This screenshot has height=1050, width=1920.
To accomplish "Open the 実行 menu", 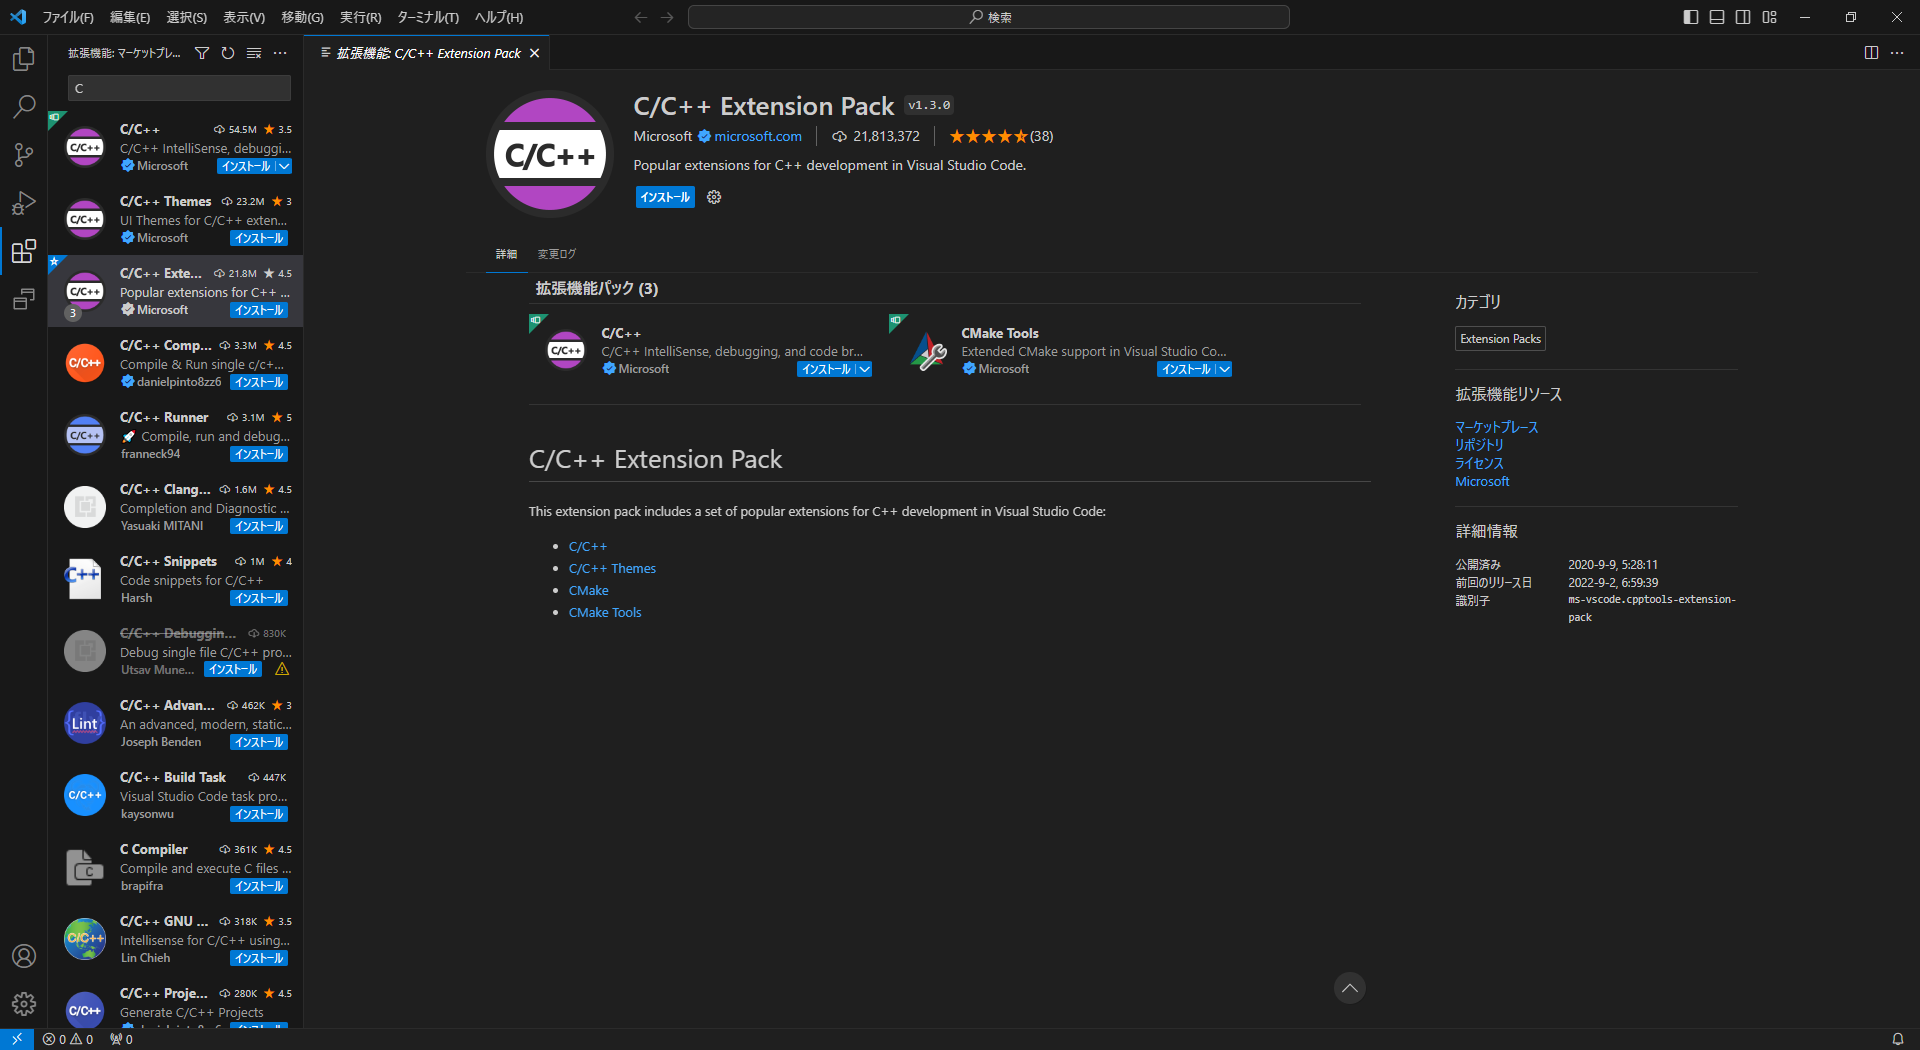I will (x=360, y=17).
